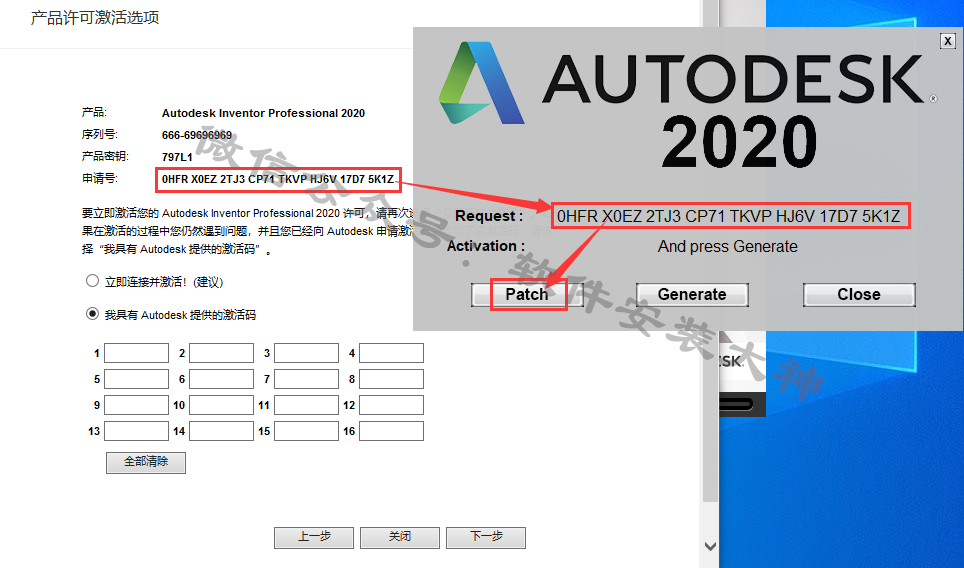
Task: Click activation code field 8
Action: pyautogui.click(x=391, y=379)
